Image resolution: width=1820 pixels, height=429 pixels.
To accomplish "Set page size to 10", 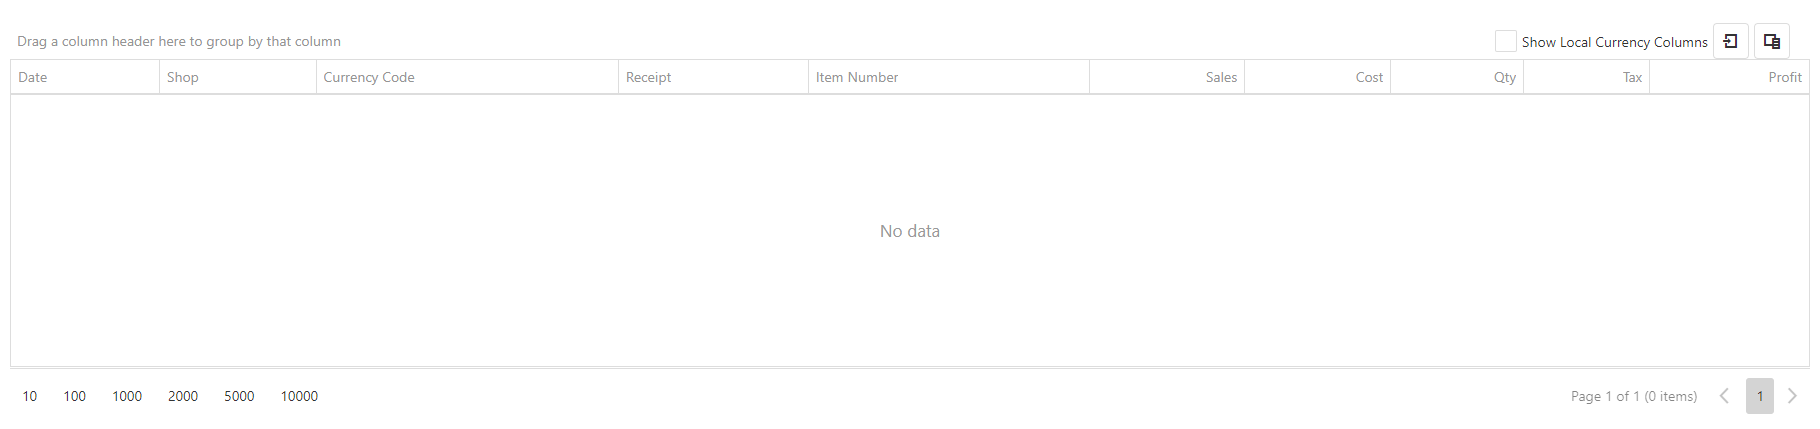I will (30, 396).
